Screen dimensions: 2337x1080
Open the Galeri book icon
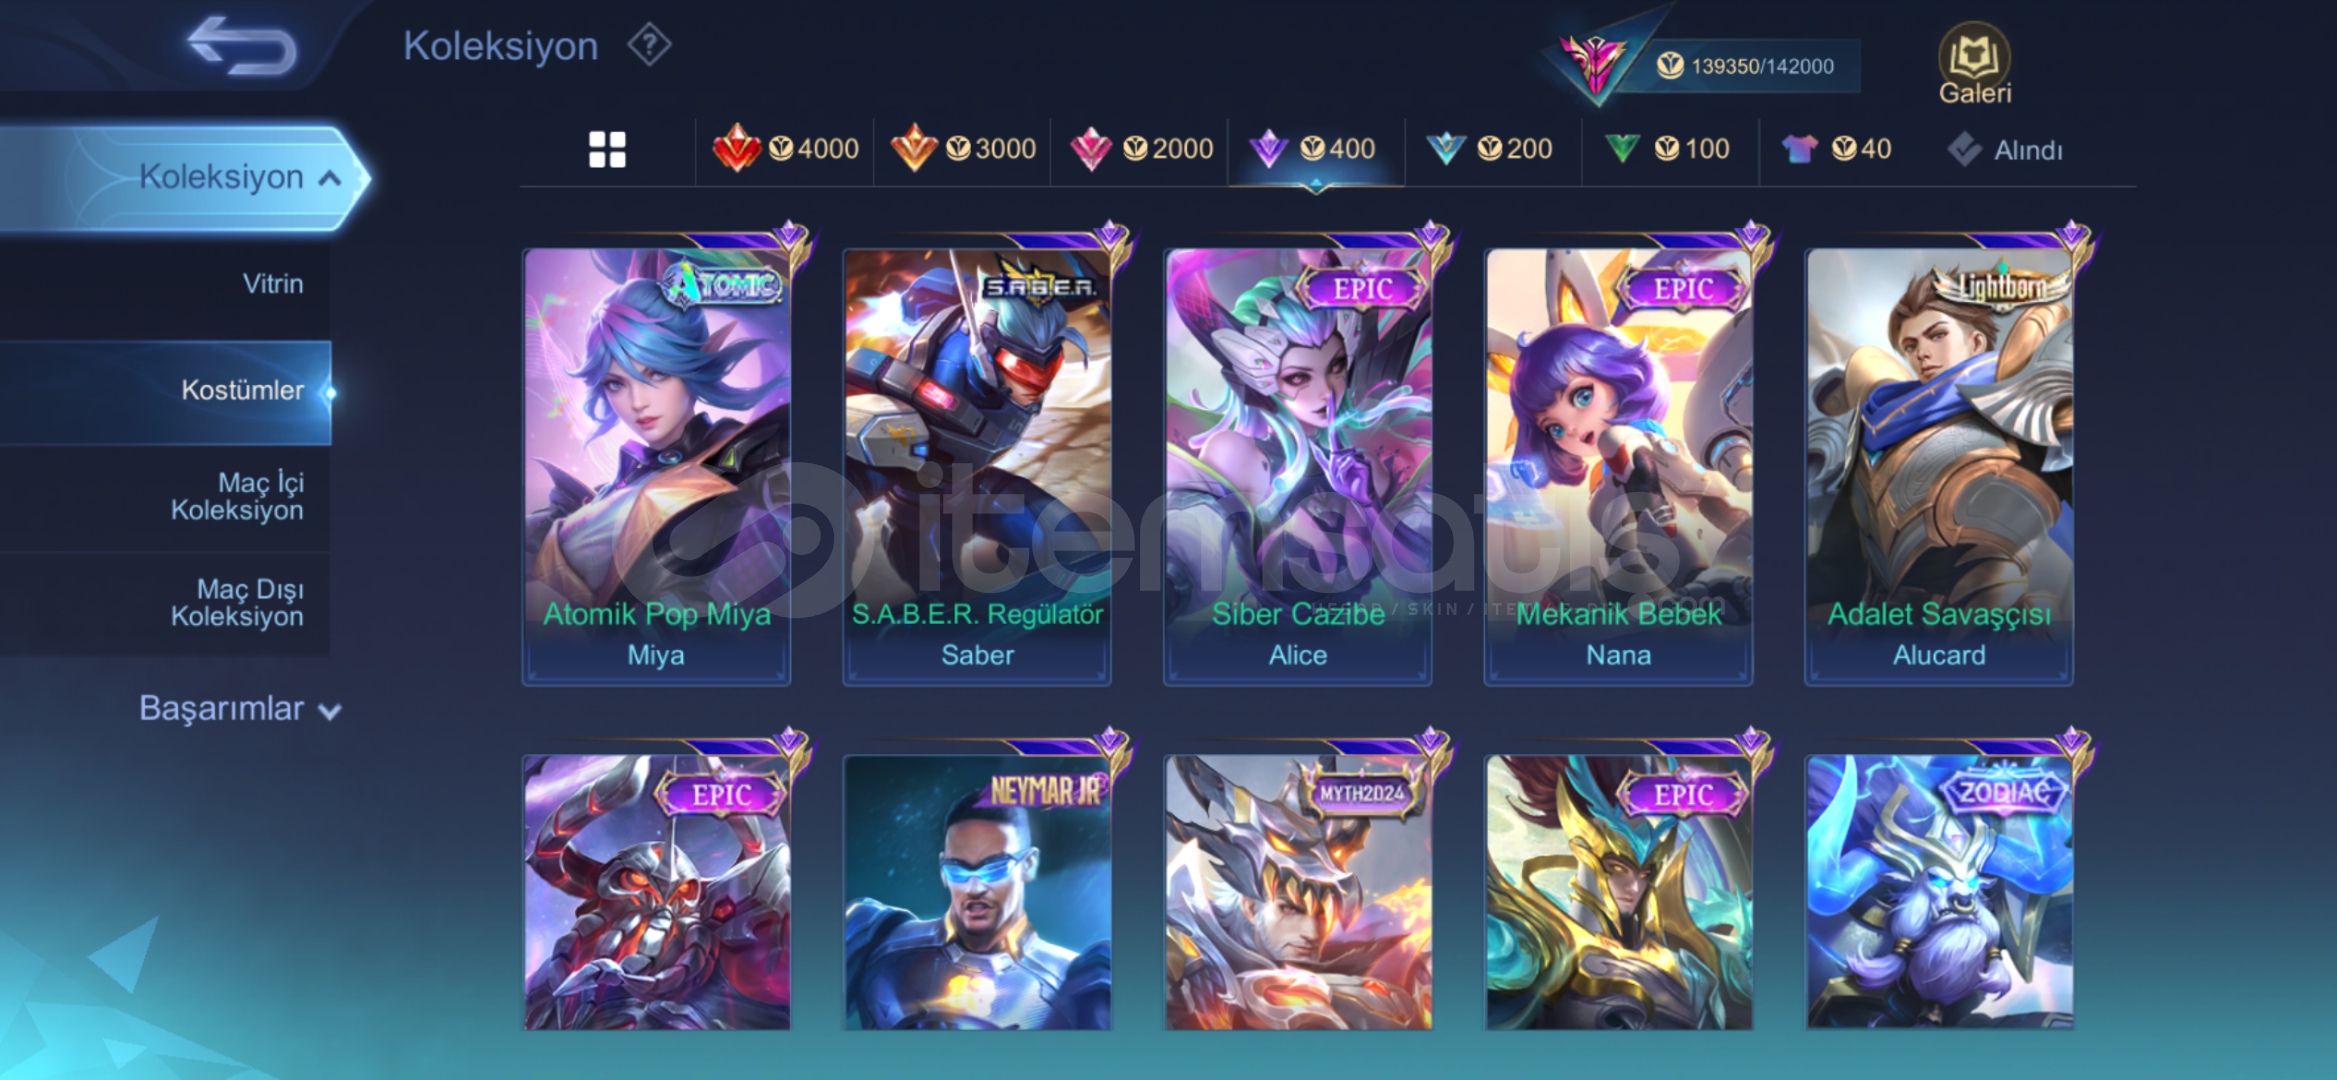click(x=1974, y=64)
